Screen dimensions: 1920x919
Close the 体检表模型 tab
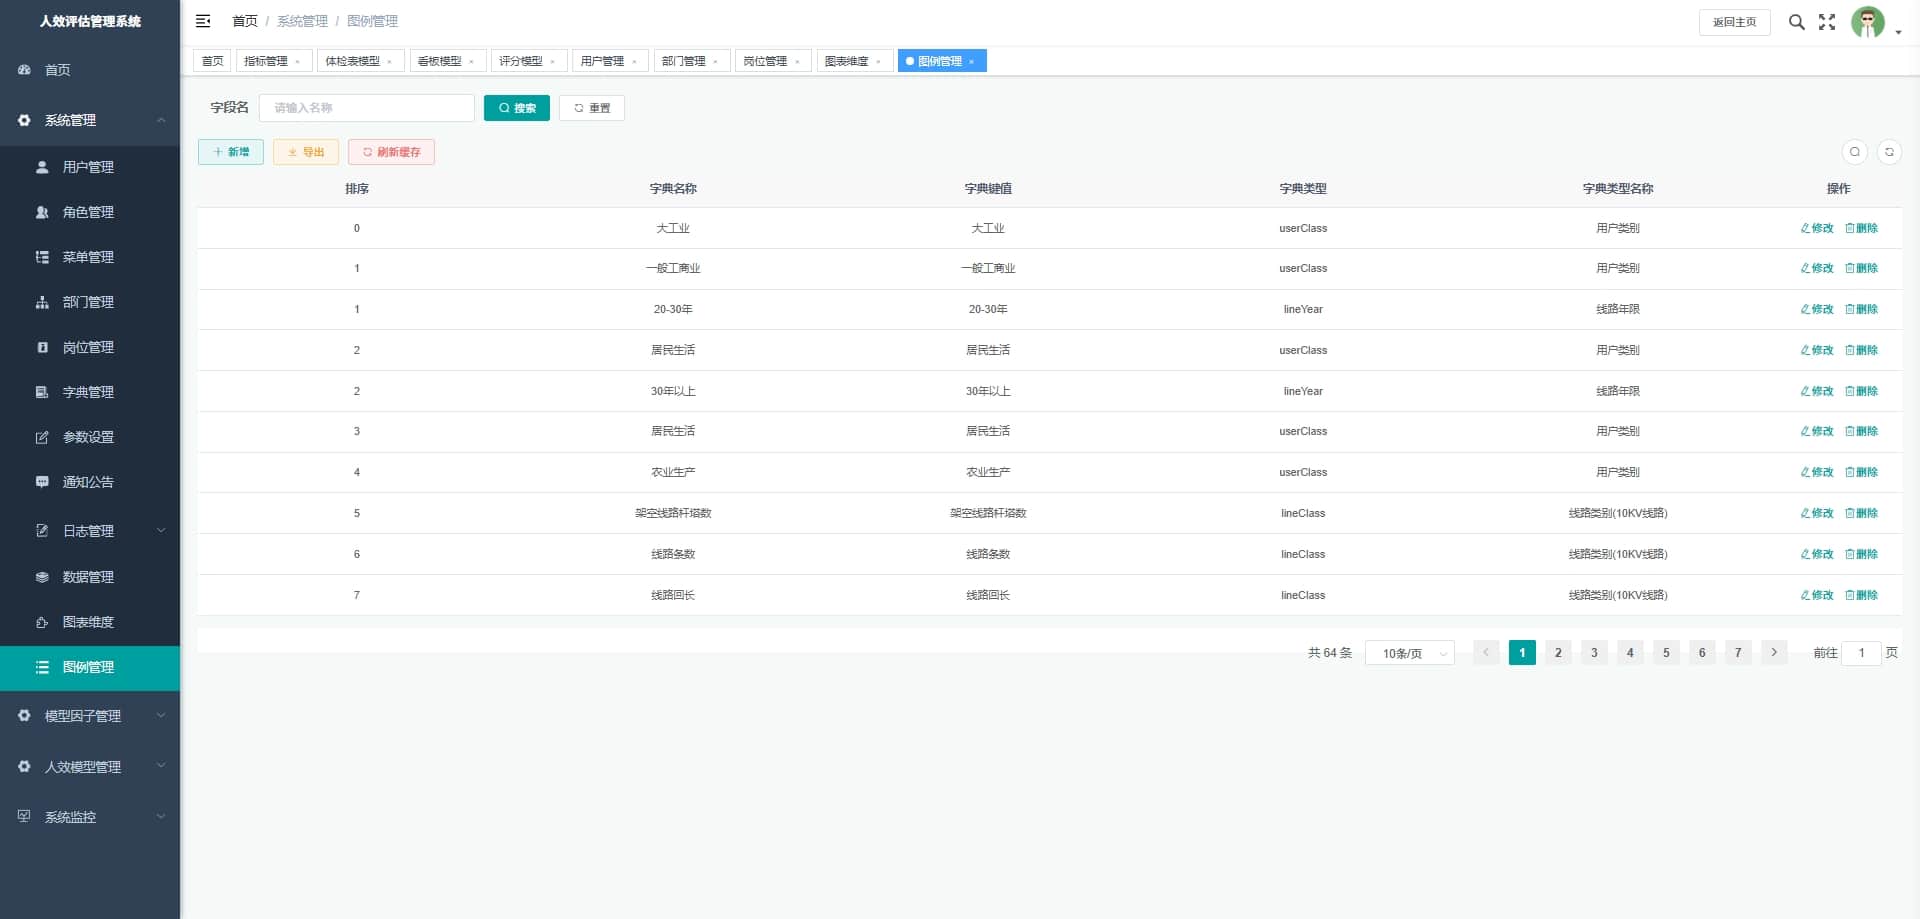[x=390, y=62]
